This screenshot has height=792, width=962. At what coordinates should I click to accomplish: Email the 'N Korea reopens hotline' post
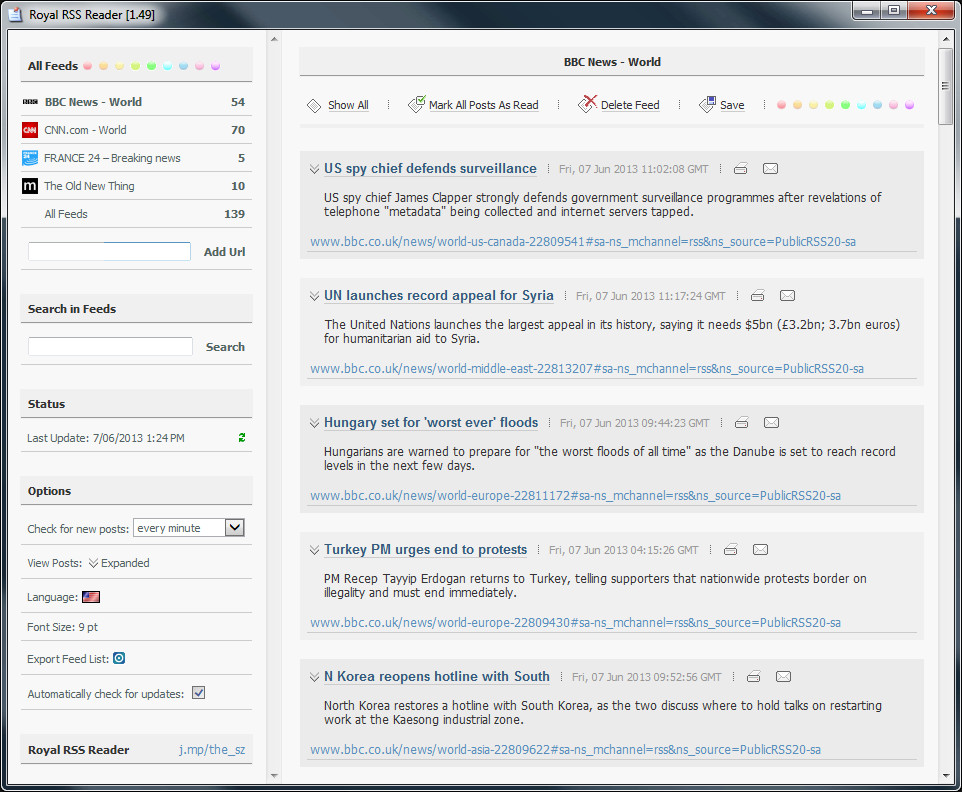tap(783, 677)
